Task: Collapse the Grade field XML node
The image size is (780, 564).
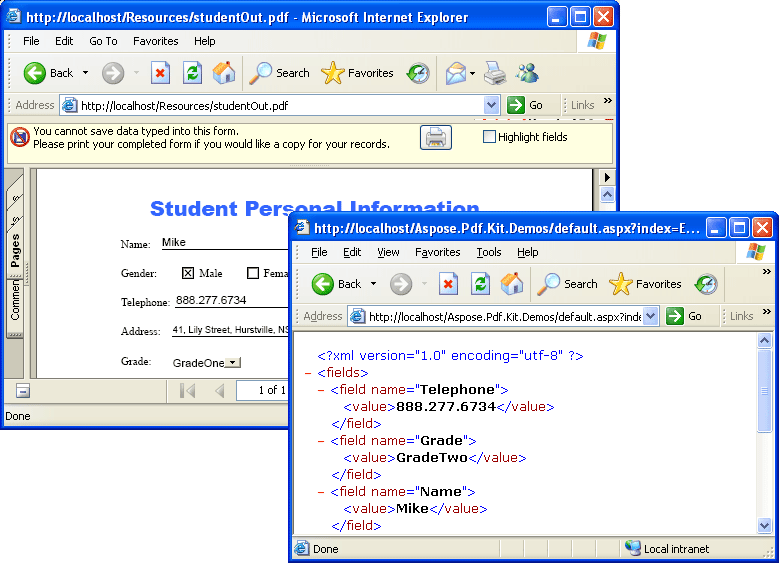Action: pos(321,441)
